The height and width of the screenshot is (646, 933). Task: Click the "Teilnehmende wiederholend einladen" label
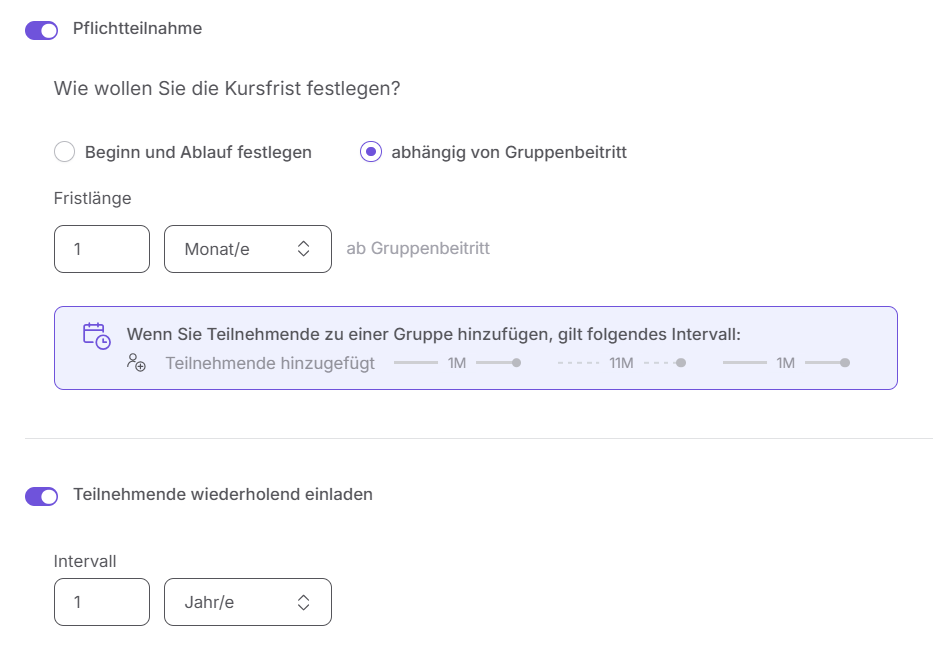222,495
